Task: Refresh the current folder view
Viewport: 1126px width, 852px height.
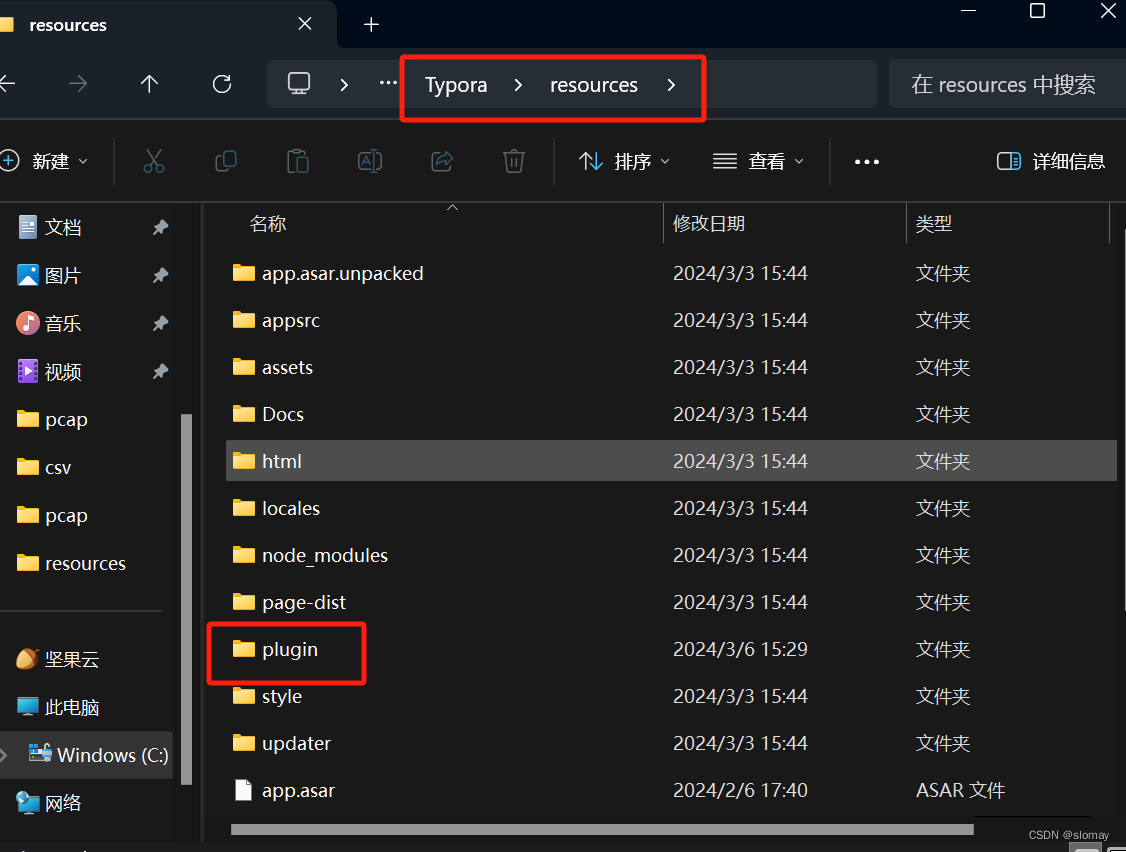Action: tap(221, 84)
